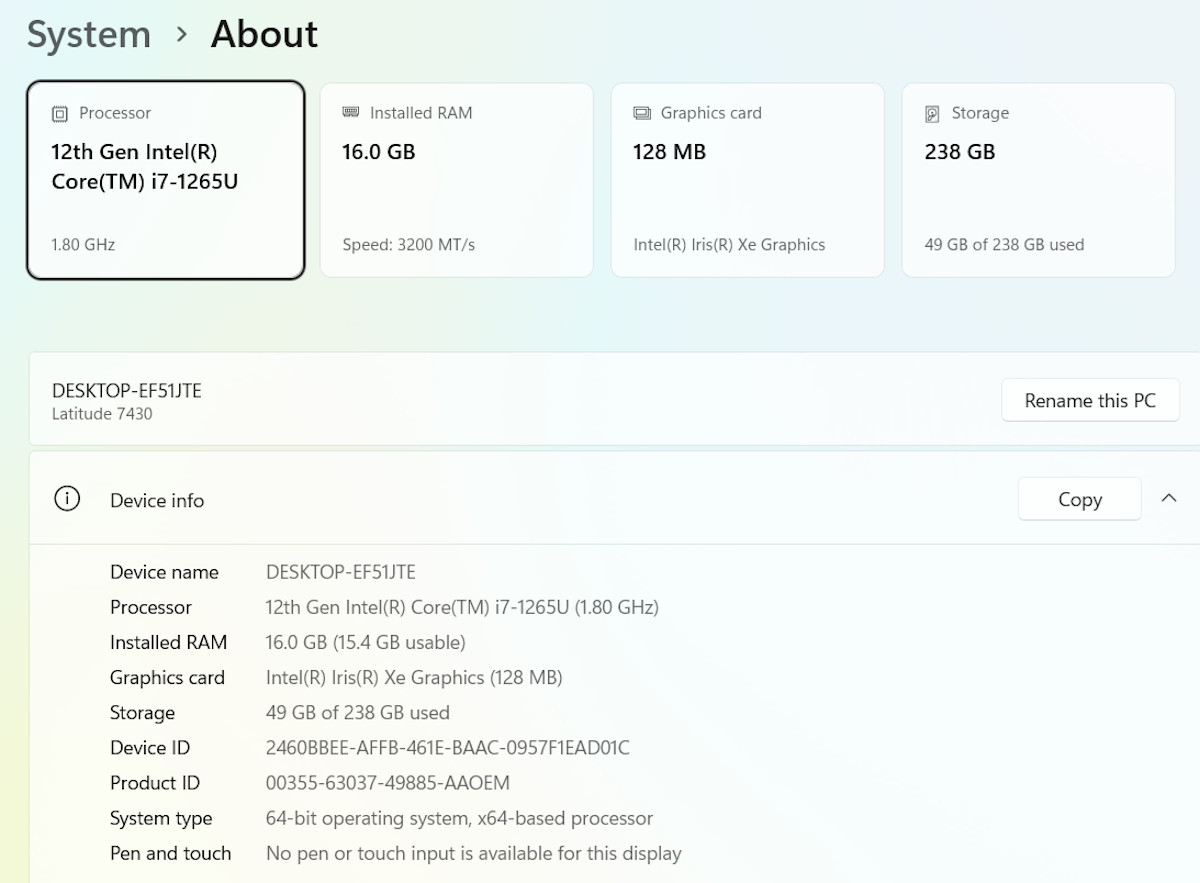The width and height of the screenshot is (1200, 883).
Task: Click the Graphics card icon
Action: pyautogui.click(x=642, y=113)
